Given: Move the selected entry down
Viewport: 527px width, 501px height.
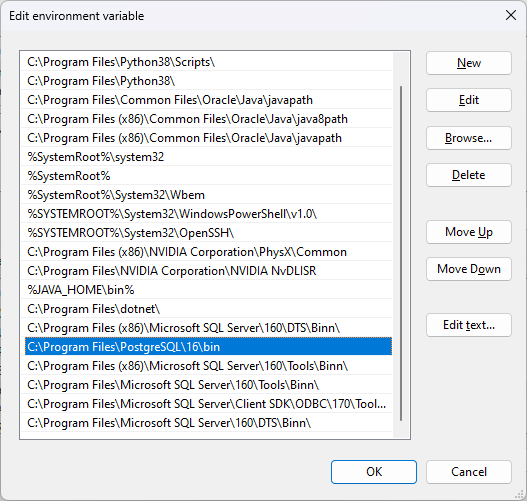Looking at the screenshot, I should (x=469, y=269).
